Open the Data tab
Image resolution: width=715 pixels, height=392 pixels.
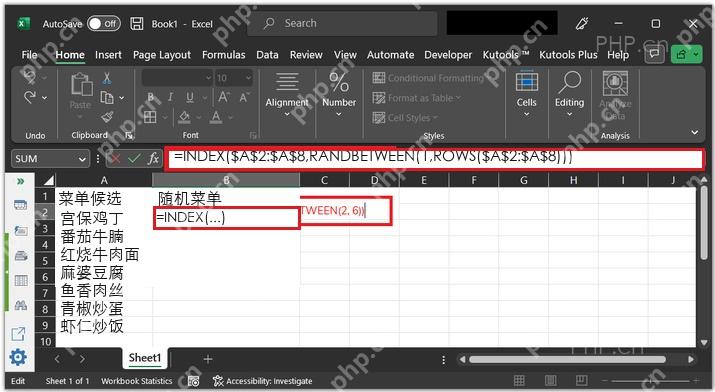point(267,55)
